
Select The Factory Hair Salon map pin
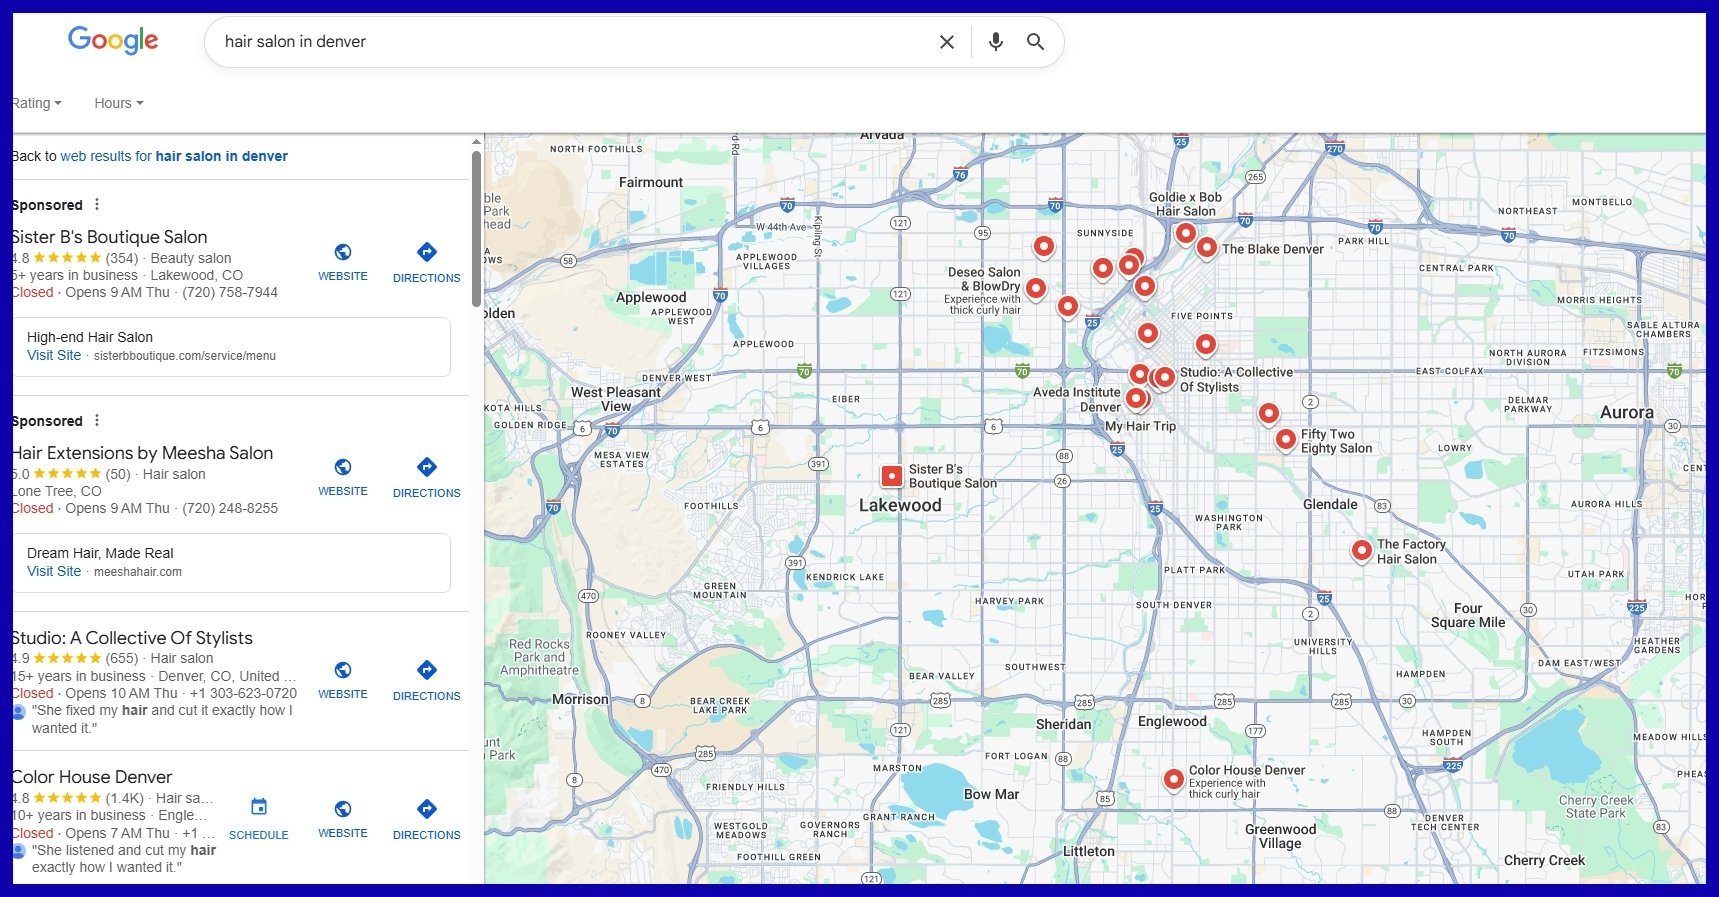[x=1361, y=550]
